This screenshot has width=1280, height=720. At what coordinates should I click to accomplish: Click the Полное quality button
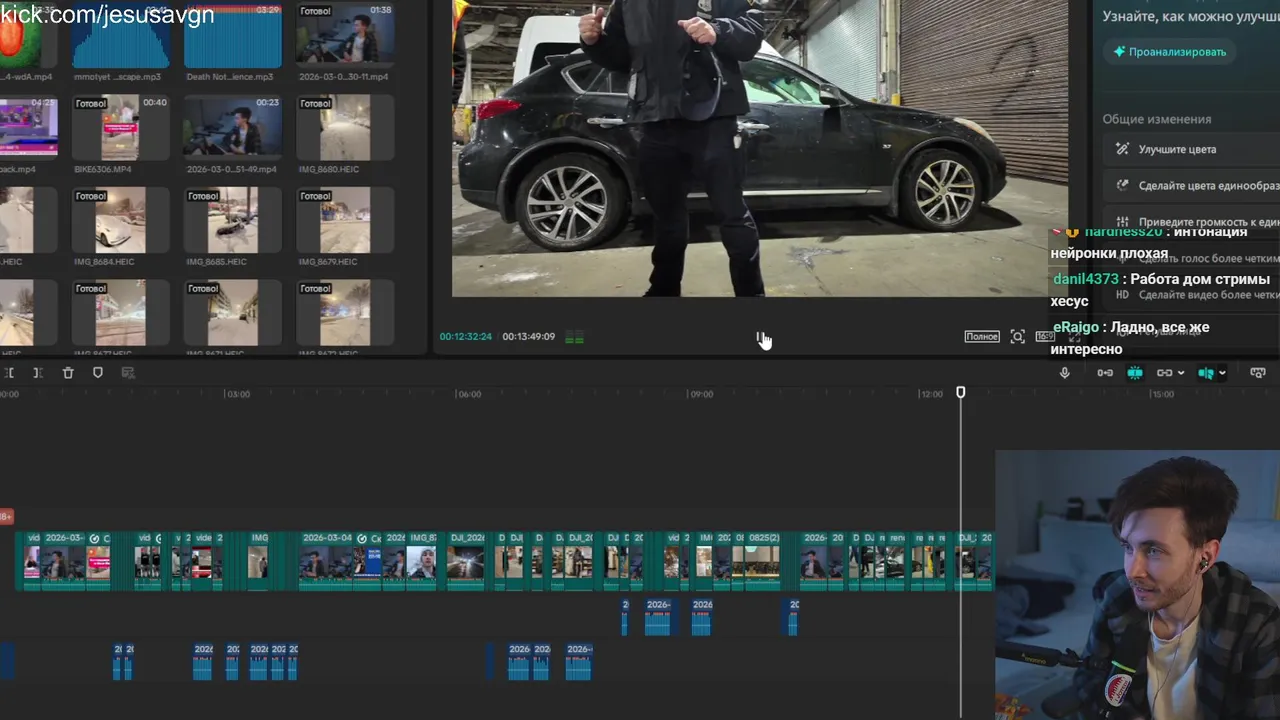(x=982, y=337)
